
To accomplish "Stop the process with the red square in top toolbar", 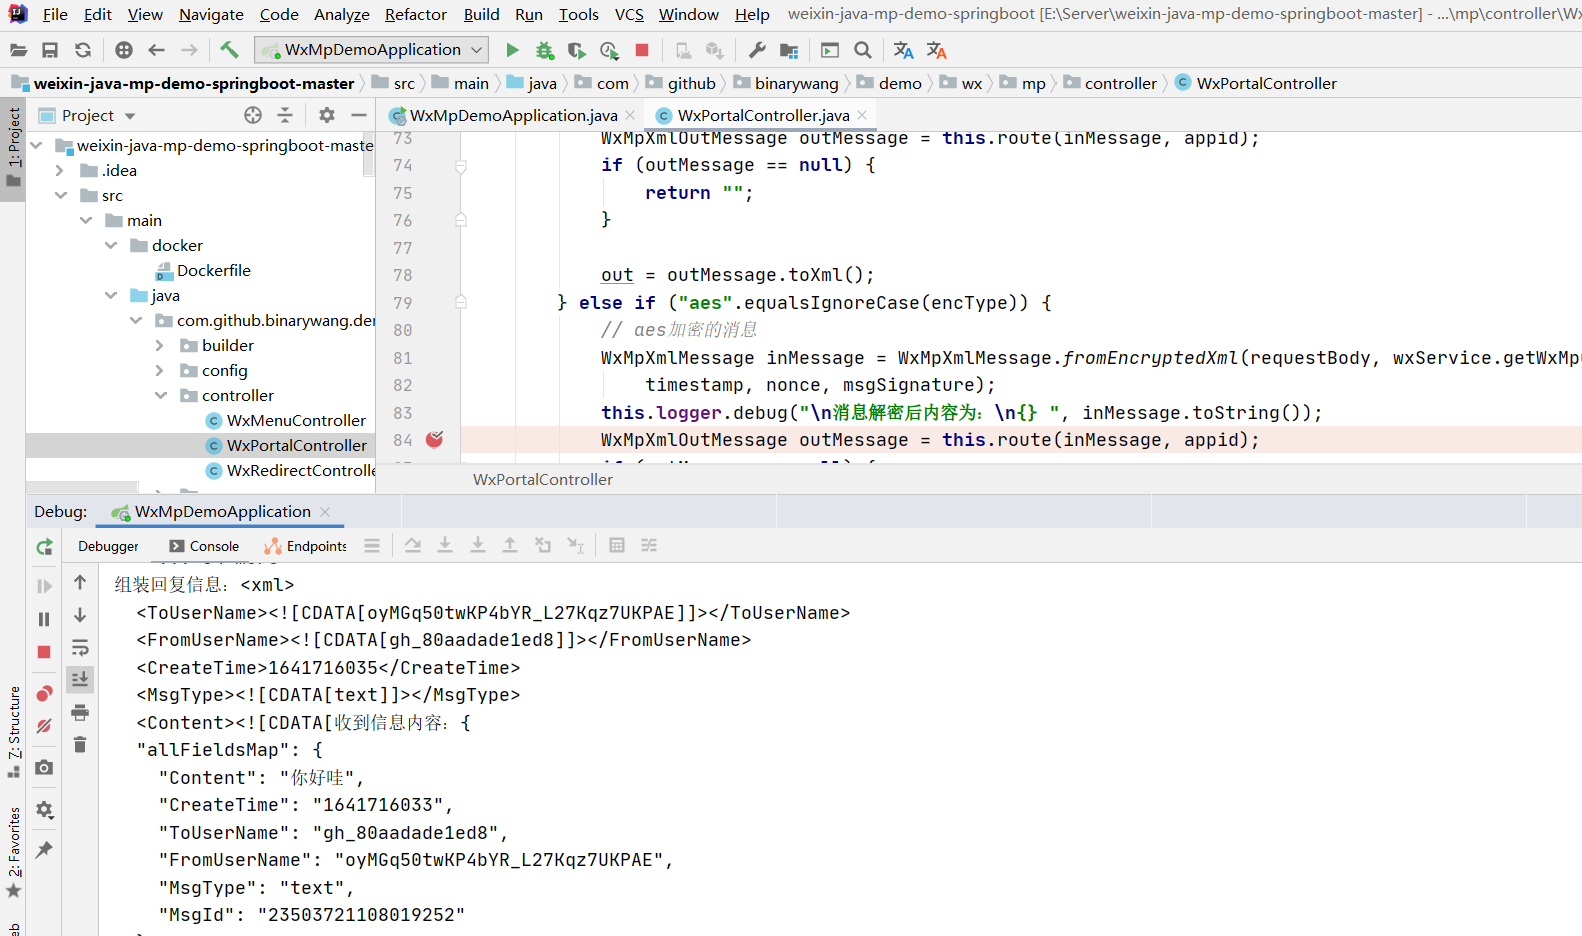I will point(642,50).
